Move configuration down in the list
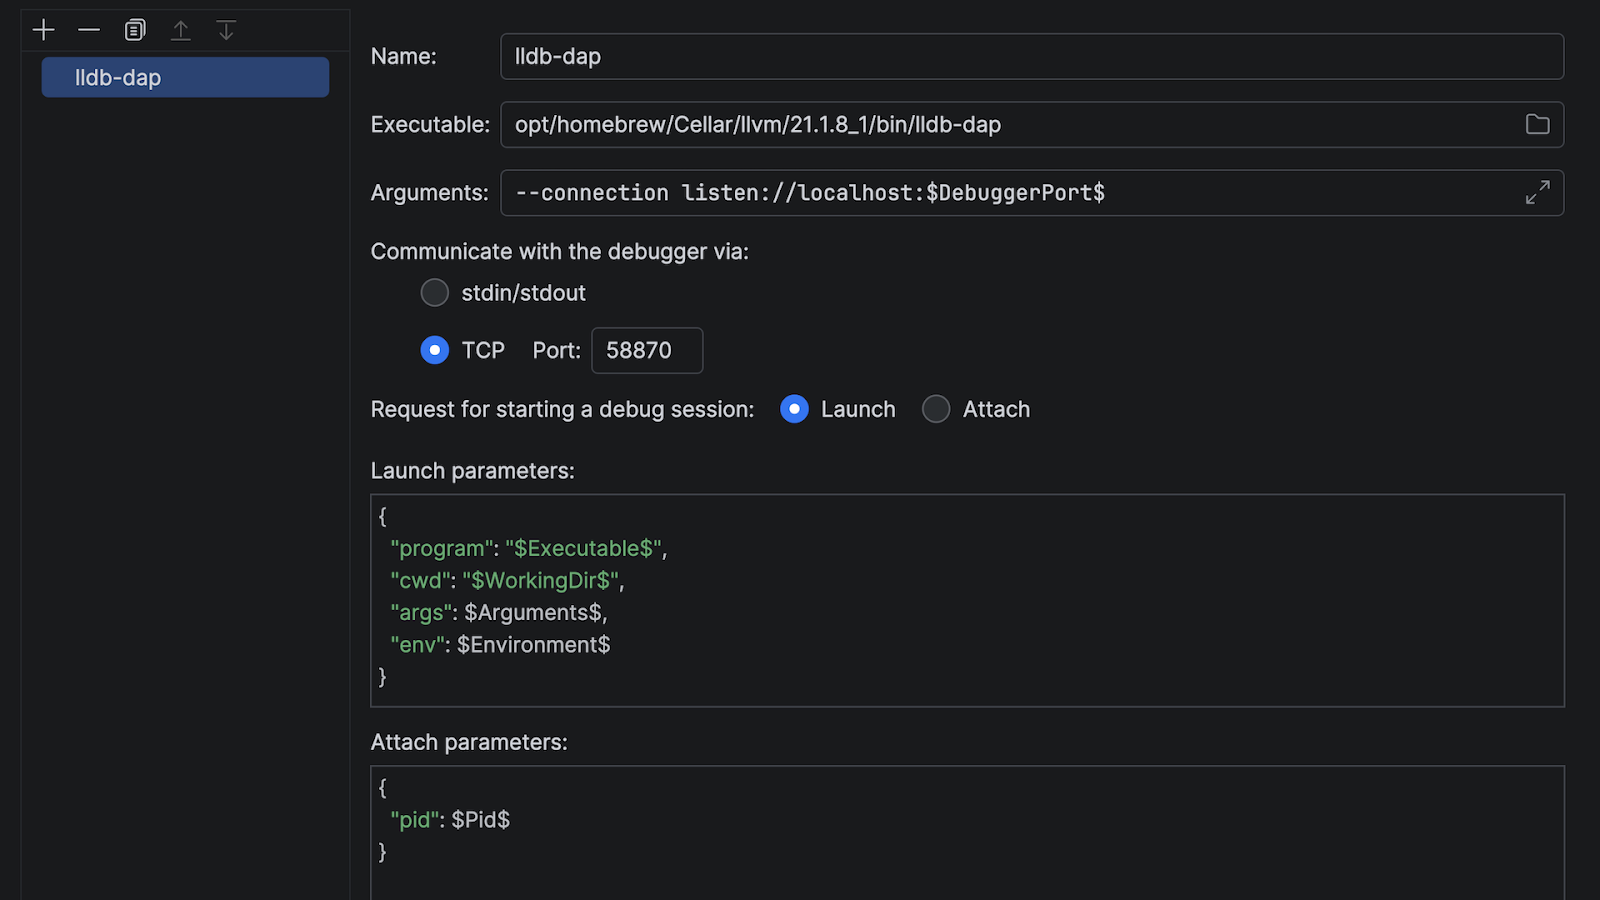1600x900 pixels. [226, 30]
